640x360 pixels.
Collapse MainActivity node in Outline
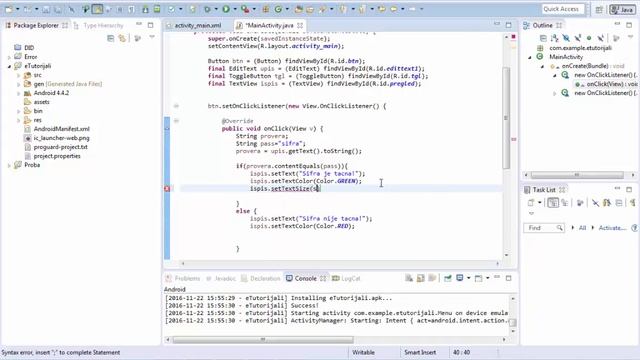[530, 57]
